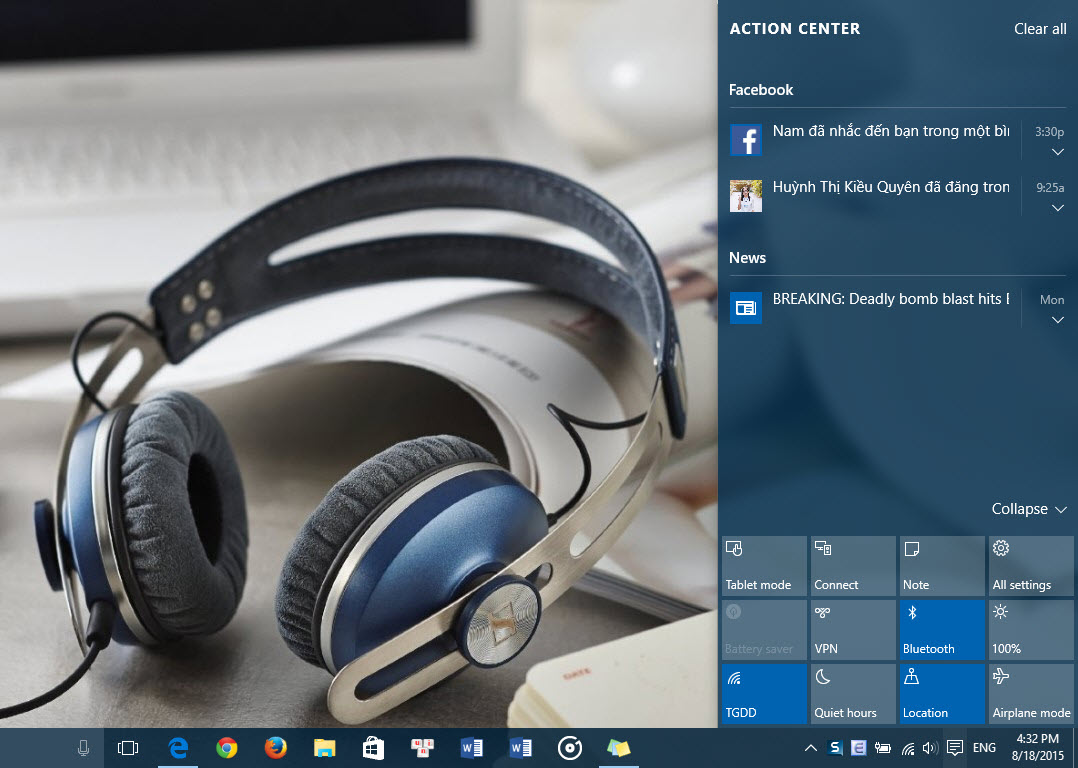Create a Note from quick actions
The image size is (1078, 768).
(942, 566)
